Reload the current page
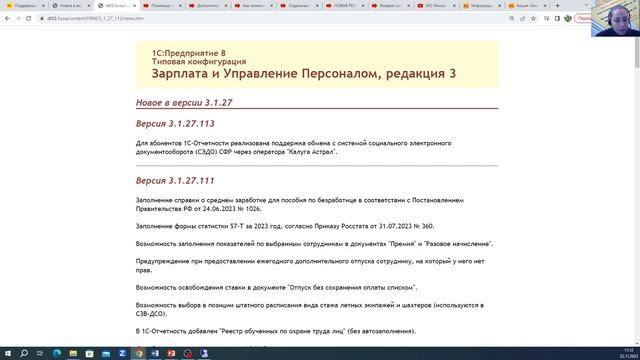The image size is (640, 360). 29,18
